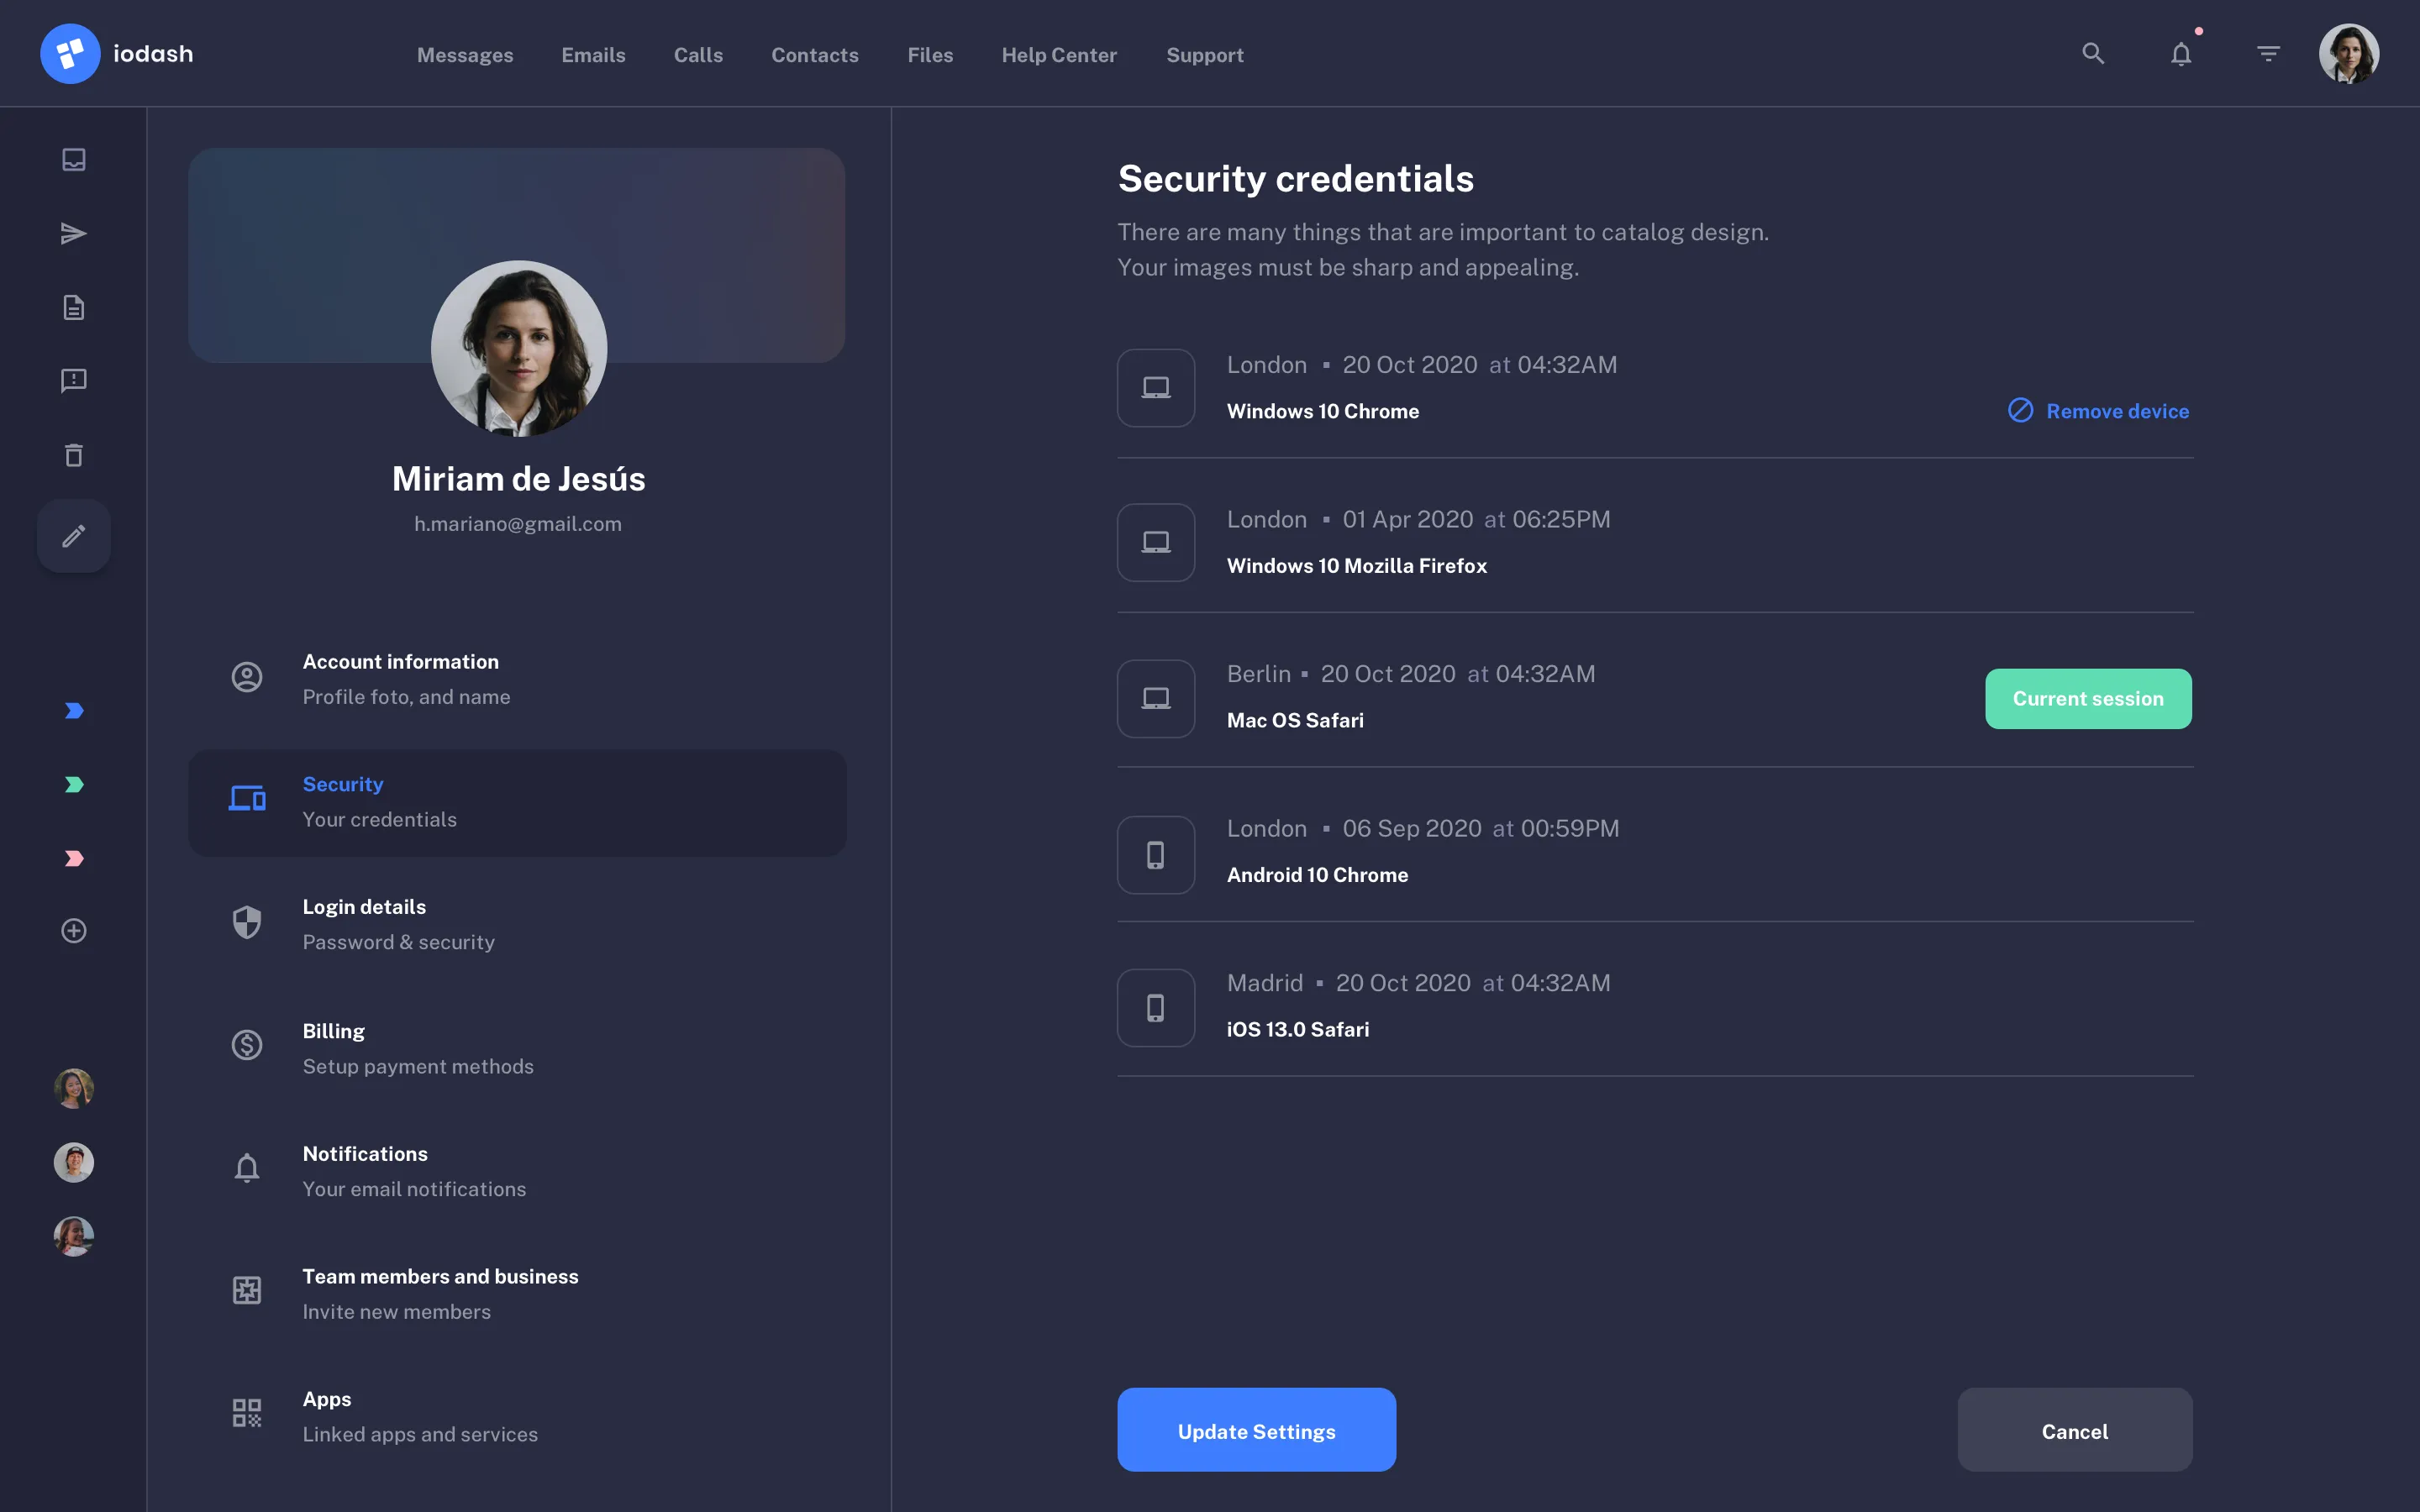This screenshot has height=1512, width=2420.
Task: Open the inbox icon in the left sidebar
Action: (73, 159)
